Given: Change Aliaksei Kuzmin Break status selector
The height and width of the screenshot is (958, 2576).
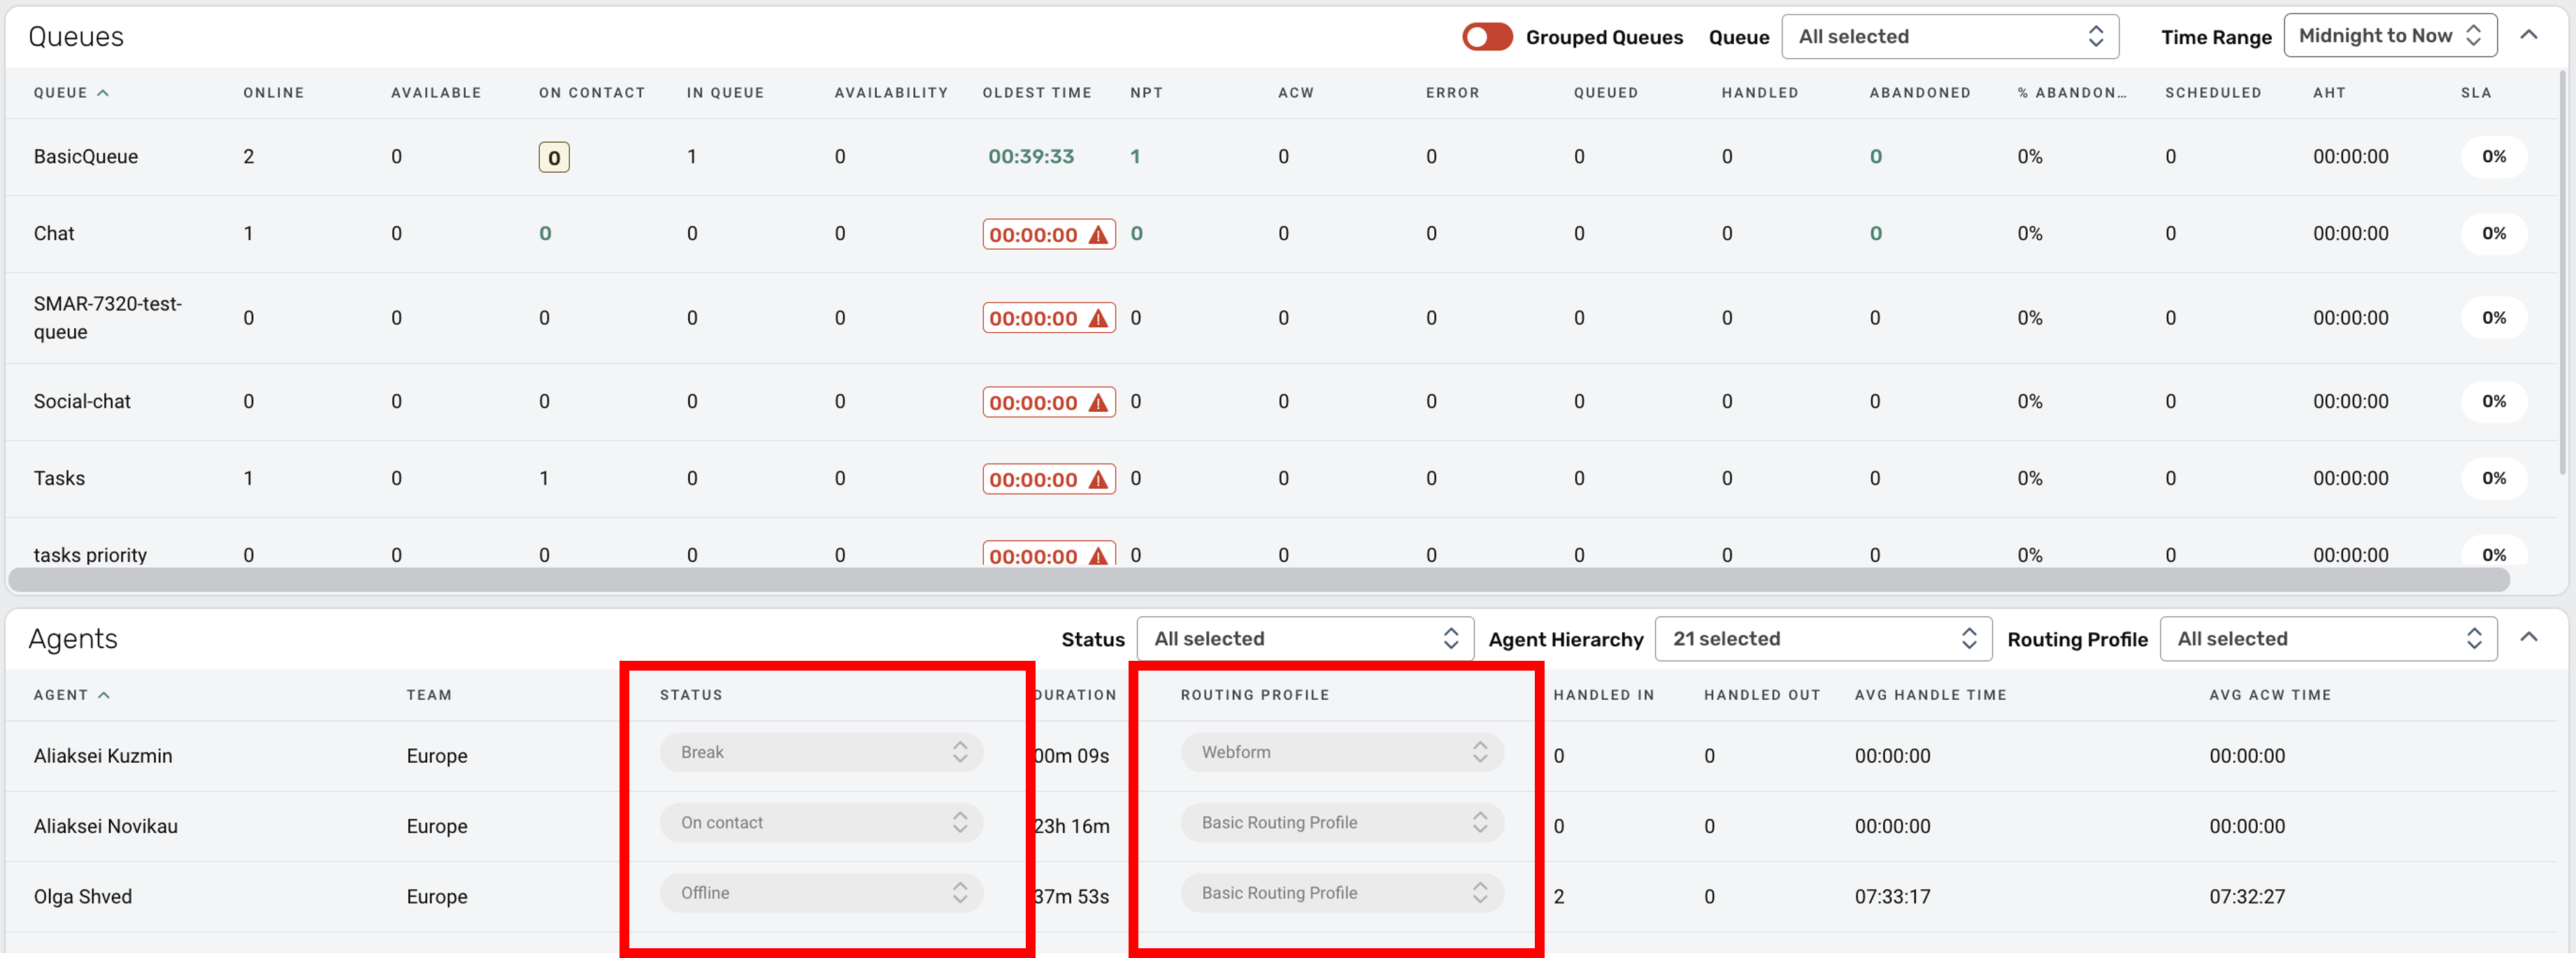Looking at the screenshot, I should [x=821, y=752].
